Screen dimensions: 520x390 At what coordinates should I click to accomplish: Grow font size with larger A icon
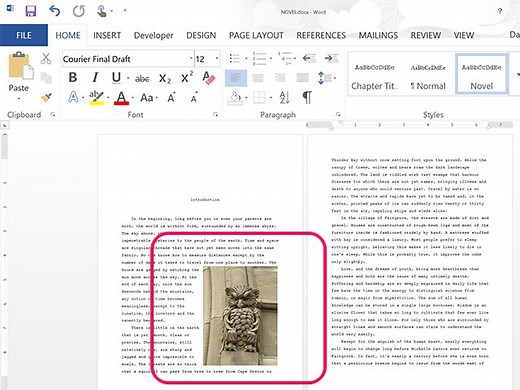[x=171, y=98]
